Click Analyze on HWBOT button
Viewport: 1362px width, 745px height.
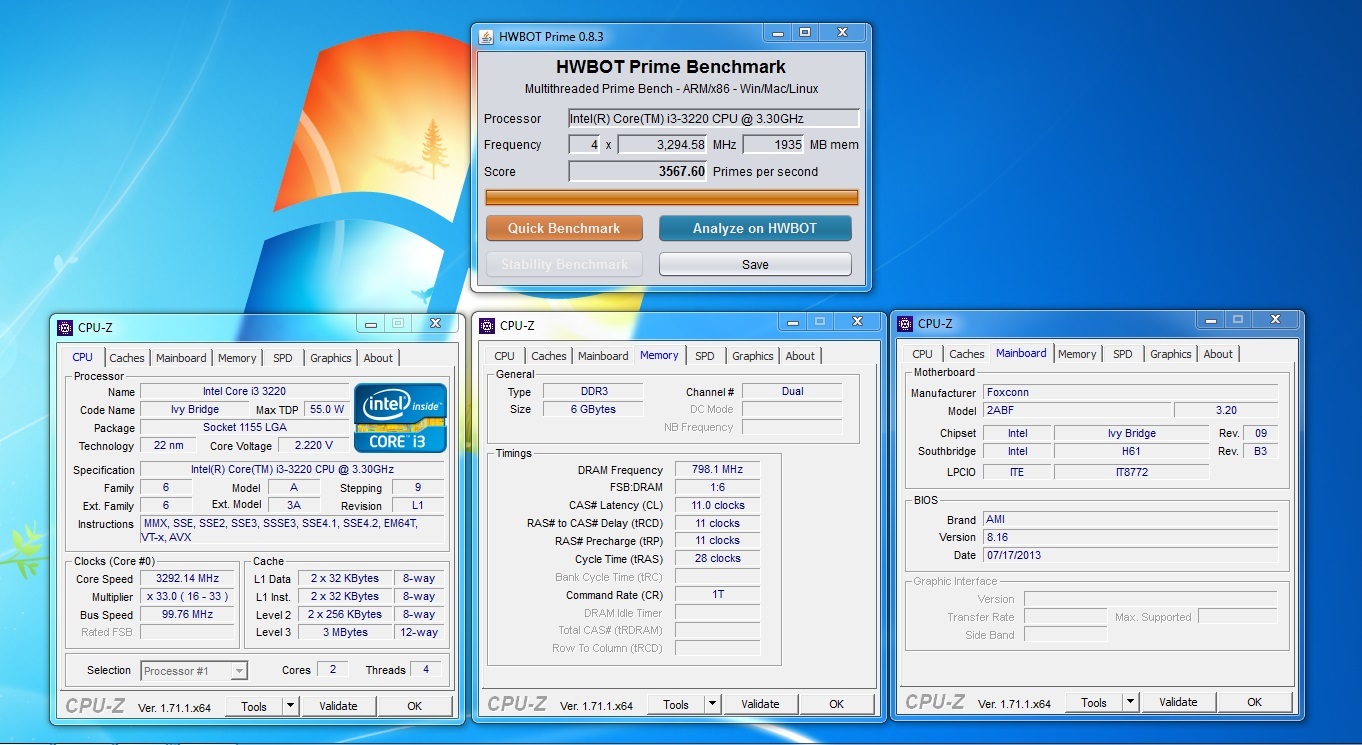click(x=755, y=228)
